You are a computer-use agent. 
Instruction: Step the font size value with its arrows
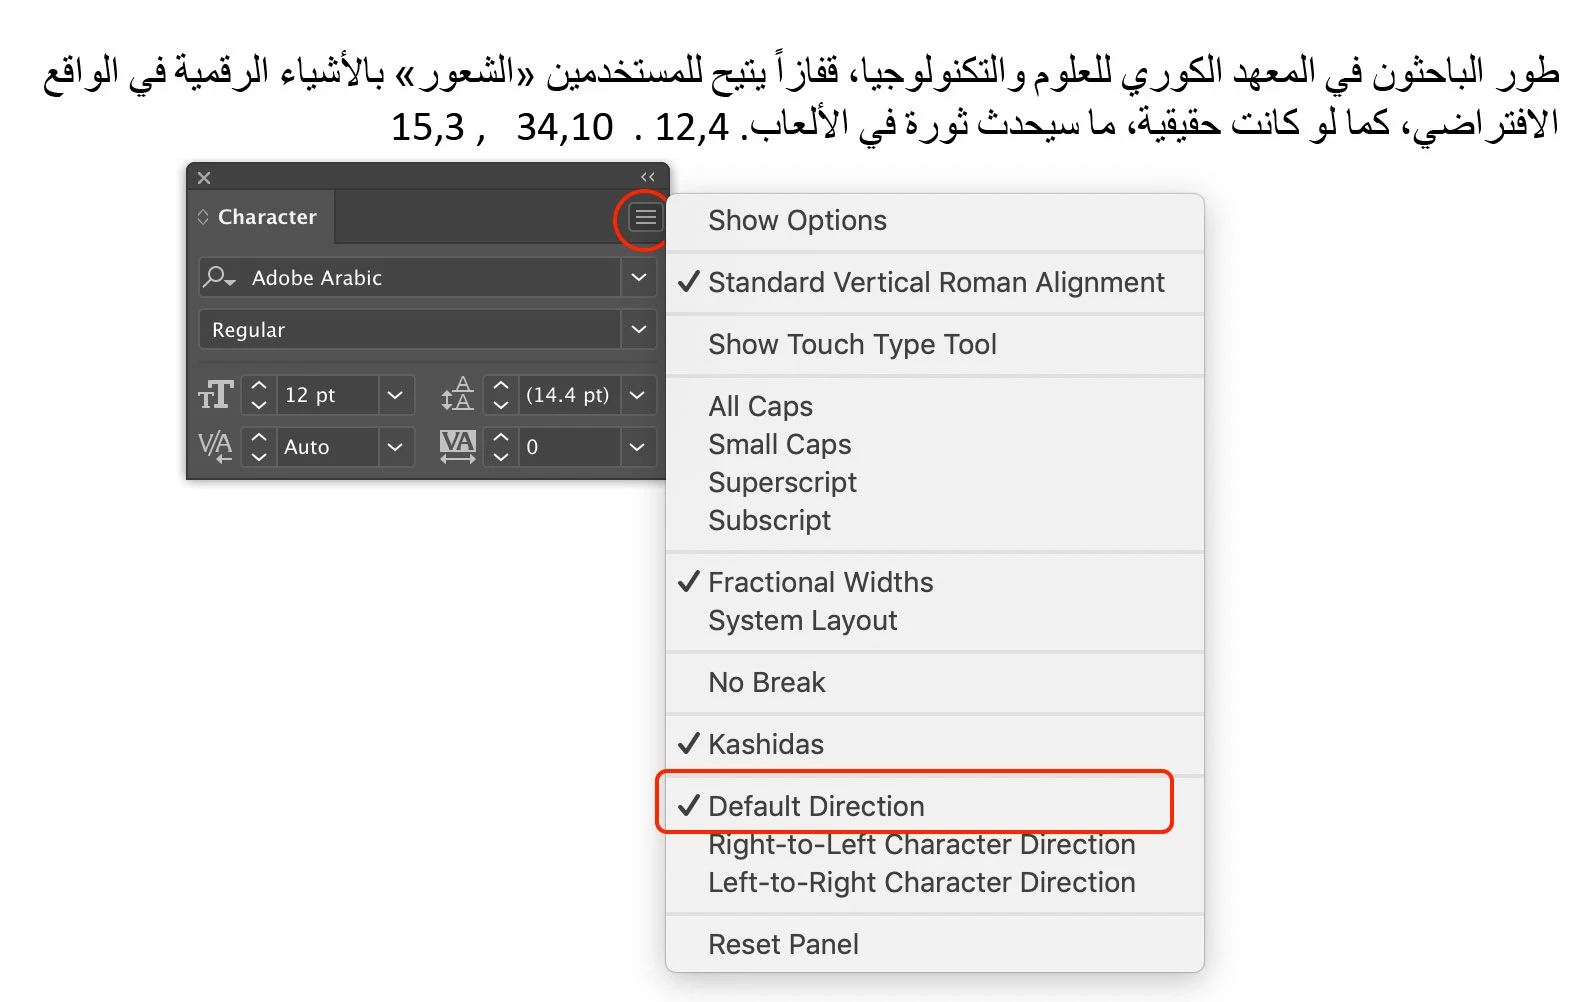259,395
